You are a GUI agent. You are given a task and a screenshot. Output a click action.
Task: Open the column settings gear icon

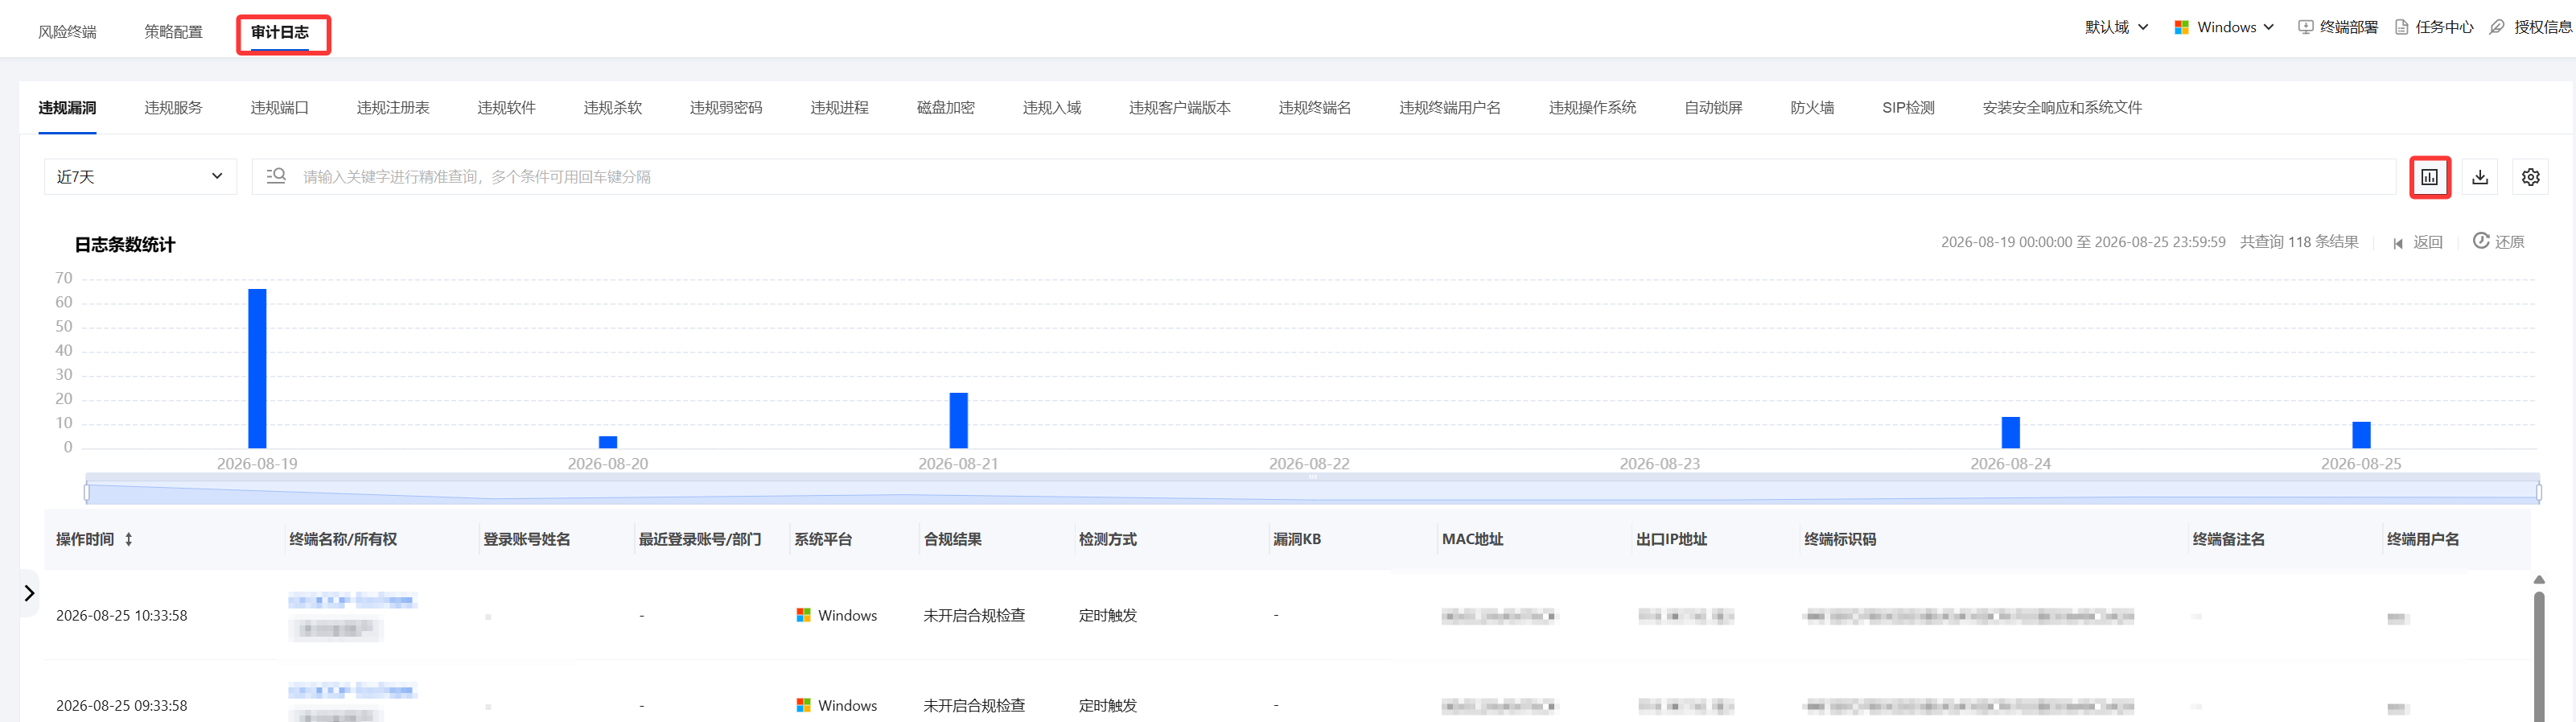[2530, 177]
